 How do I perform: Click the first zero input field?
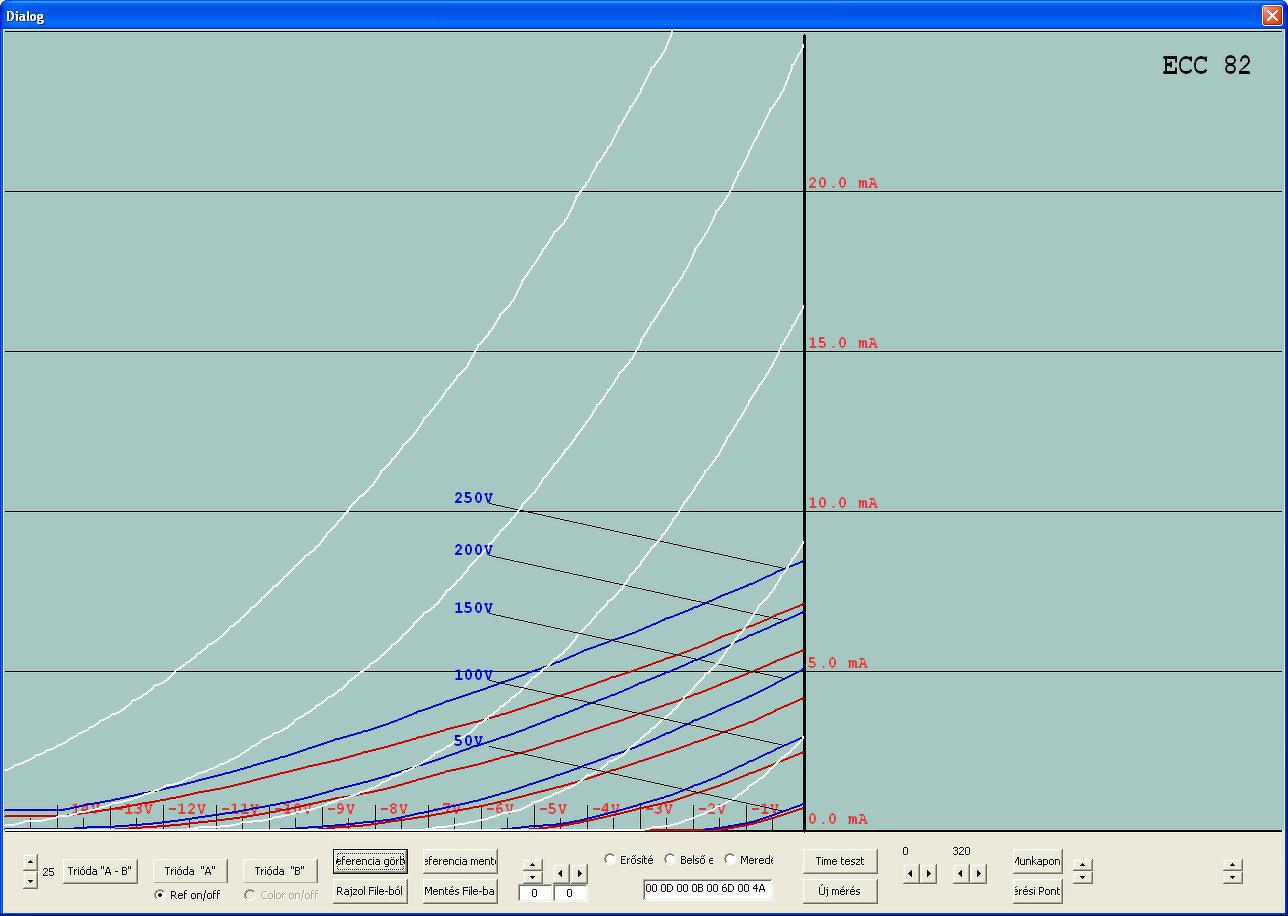tap(535, 893)
